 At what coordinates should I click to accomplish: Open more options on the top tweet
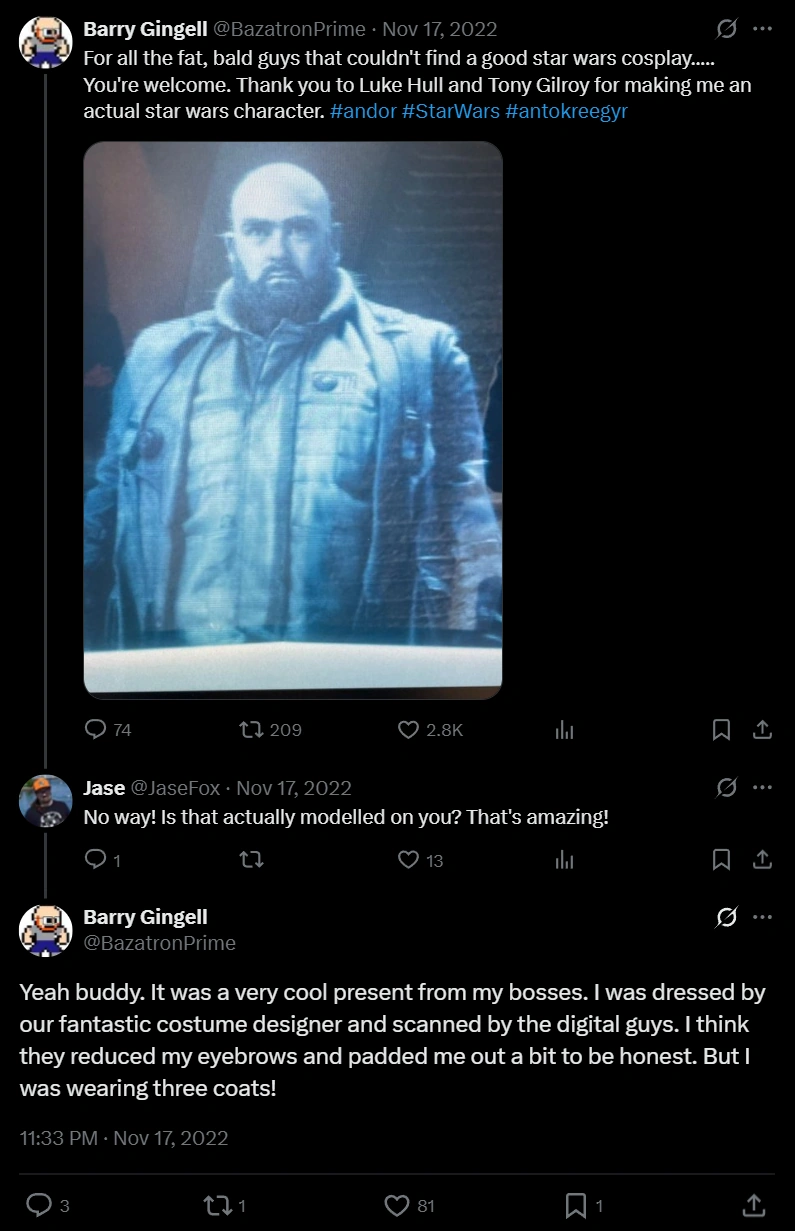762,29
